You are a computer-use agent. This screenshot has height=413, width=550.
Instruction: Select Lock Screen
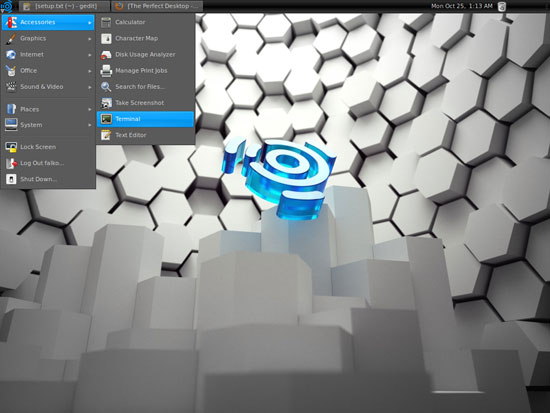(x=48, y=147)
